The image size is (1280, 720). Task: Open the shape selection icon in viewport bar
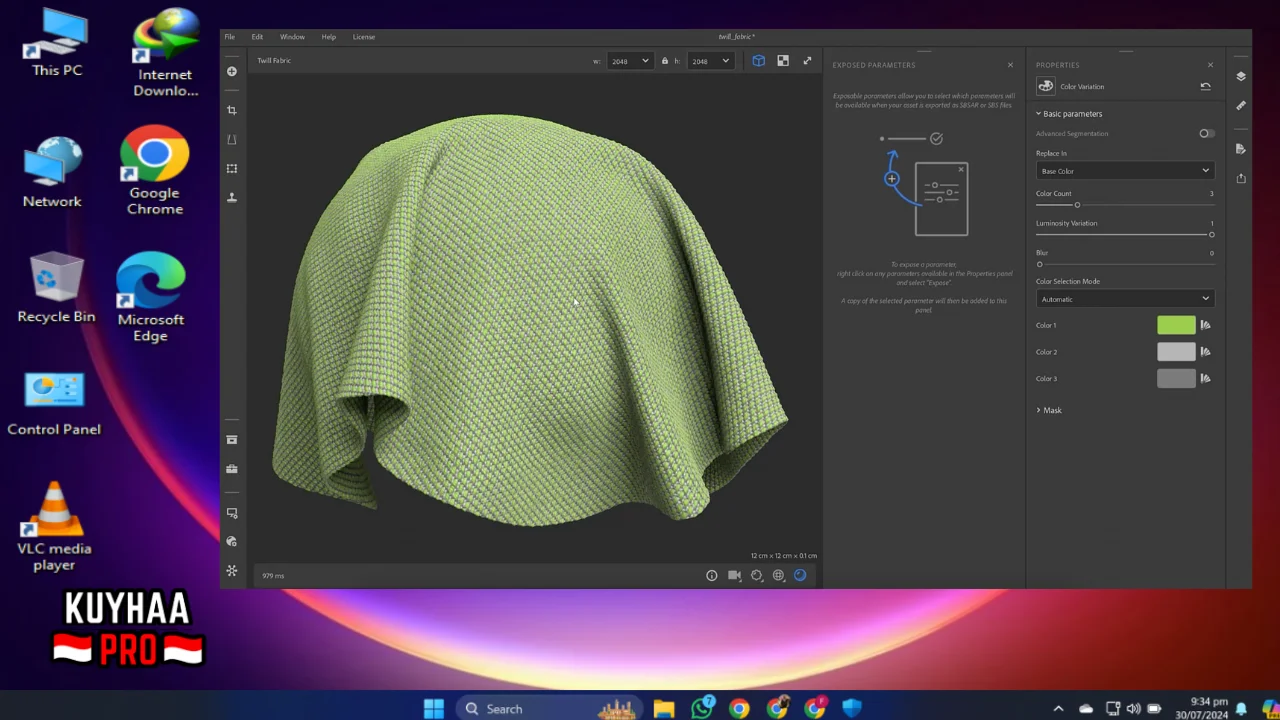[x=757, y=575]
